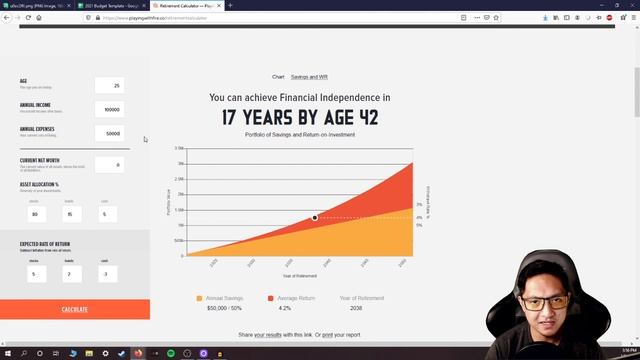Click the Age input field
The image size is (640, 360).
click(109, 86)
